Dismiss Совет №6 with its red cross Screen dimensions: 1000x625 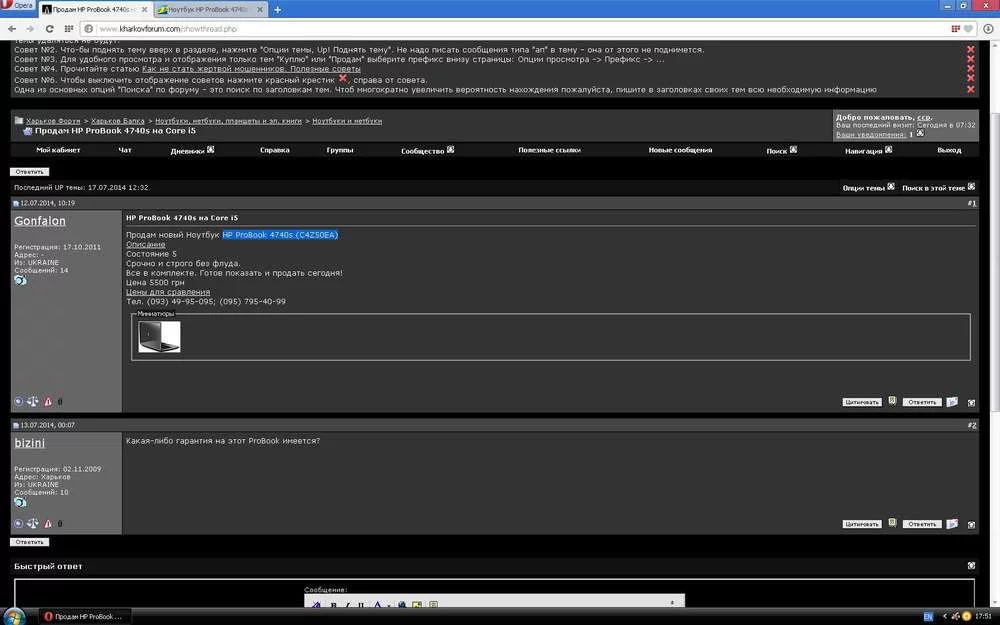click(970, 78)
